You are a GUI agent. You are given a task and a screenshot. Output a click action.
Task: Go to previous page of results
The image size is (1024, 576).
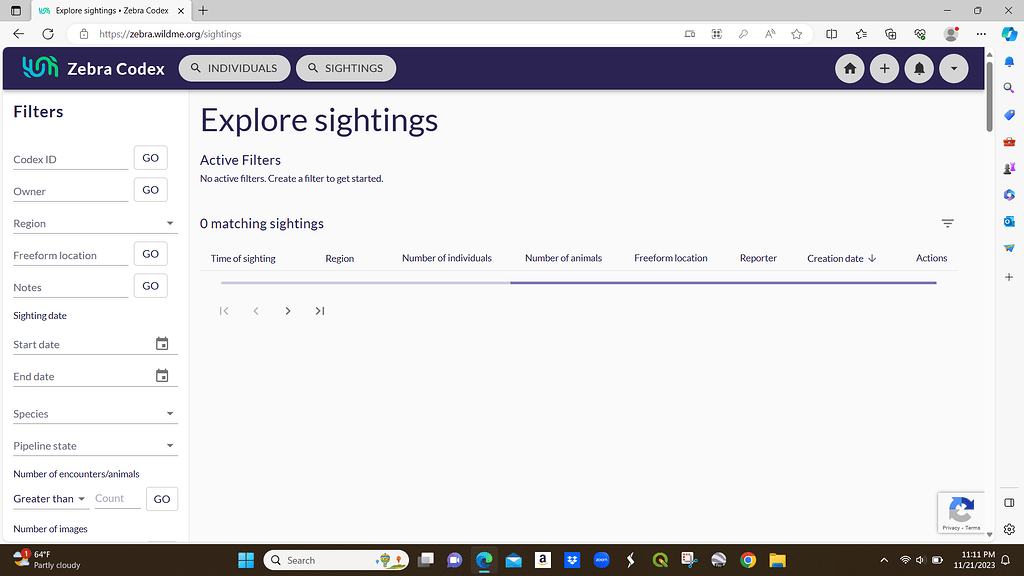click(x=256, y=311)
